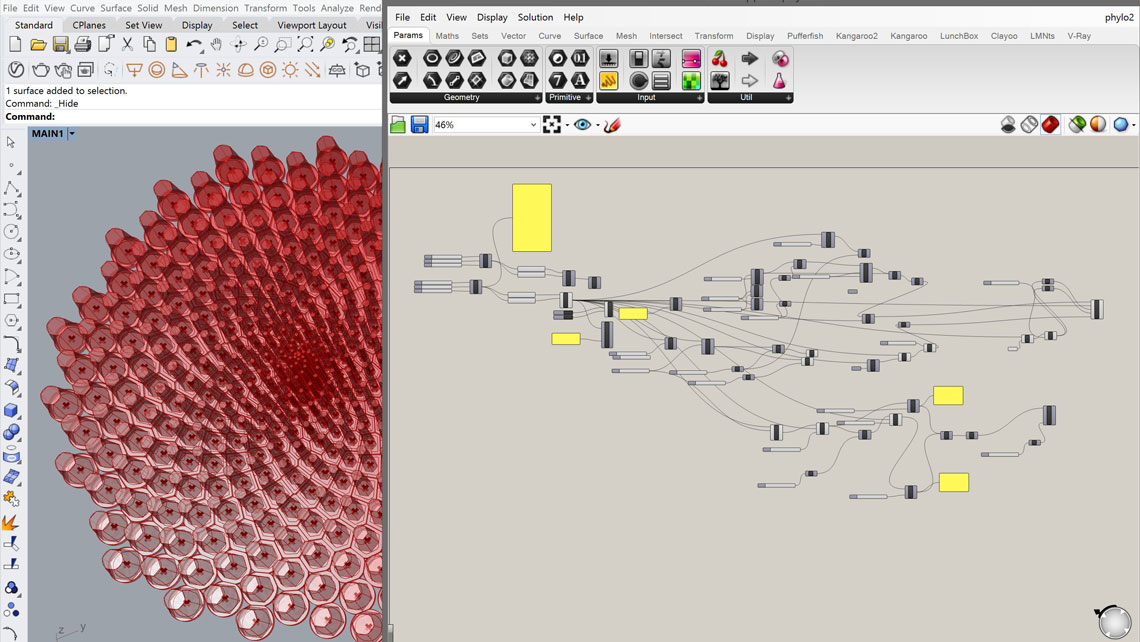Viewport: 1140px width, 642px height.
Task: Expand the Util panel components
Action: click(x=788, y=97)
